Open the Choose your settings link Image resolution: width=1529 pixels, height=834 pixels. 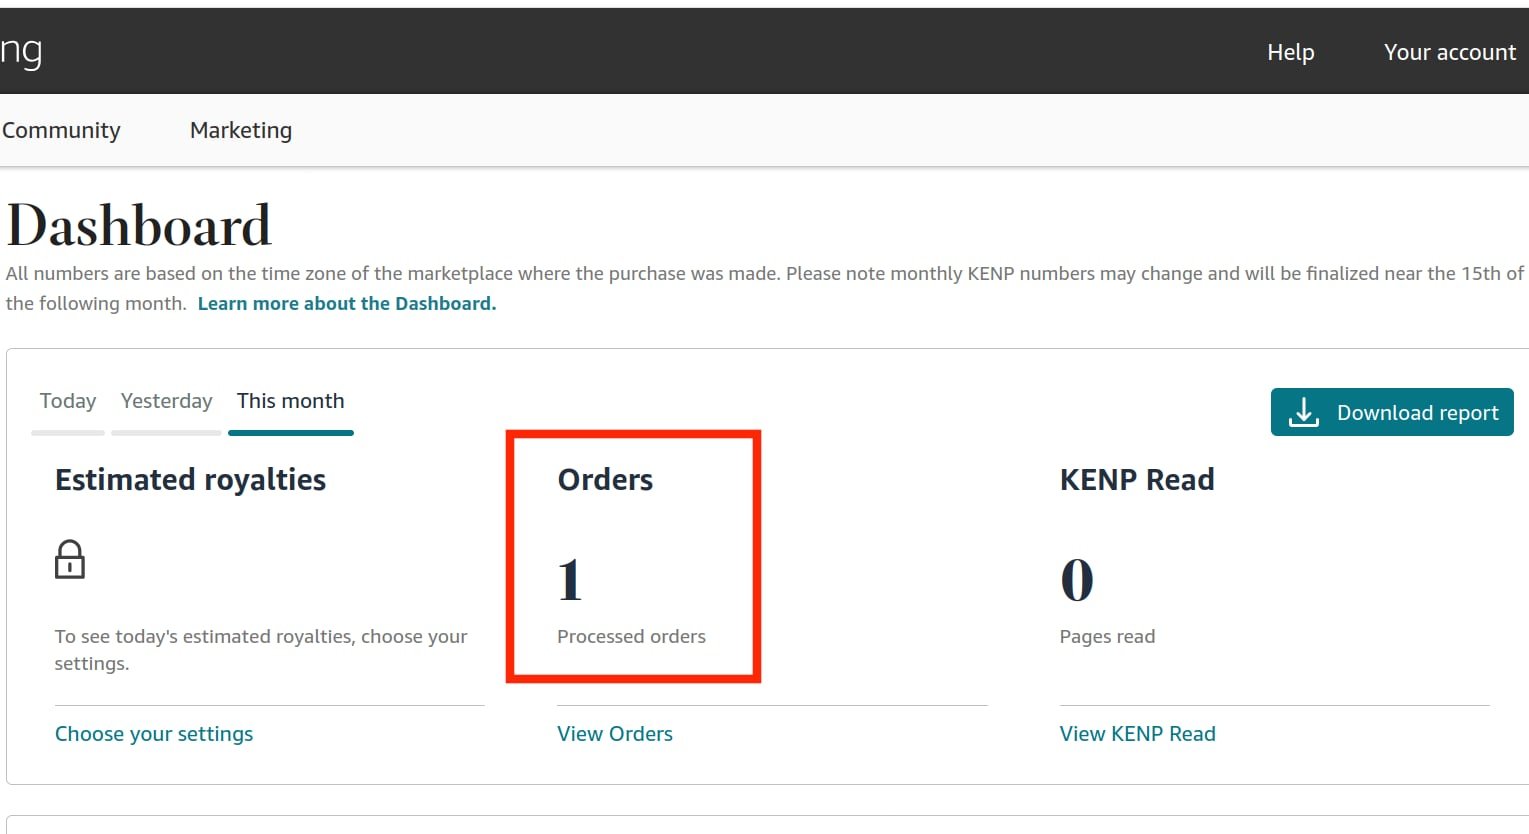[154, 734]
